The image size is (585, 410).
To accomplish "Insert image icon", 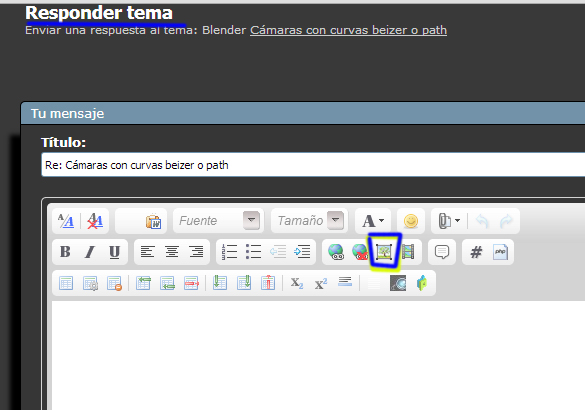I will coord(384,252).
